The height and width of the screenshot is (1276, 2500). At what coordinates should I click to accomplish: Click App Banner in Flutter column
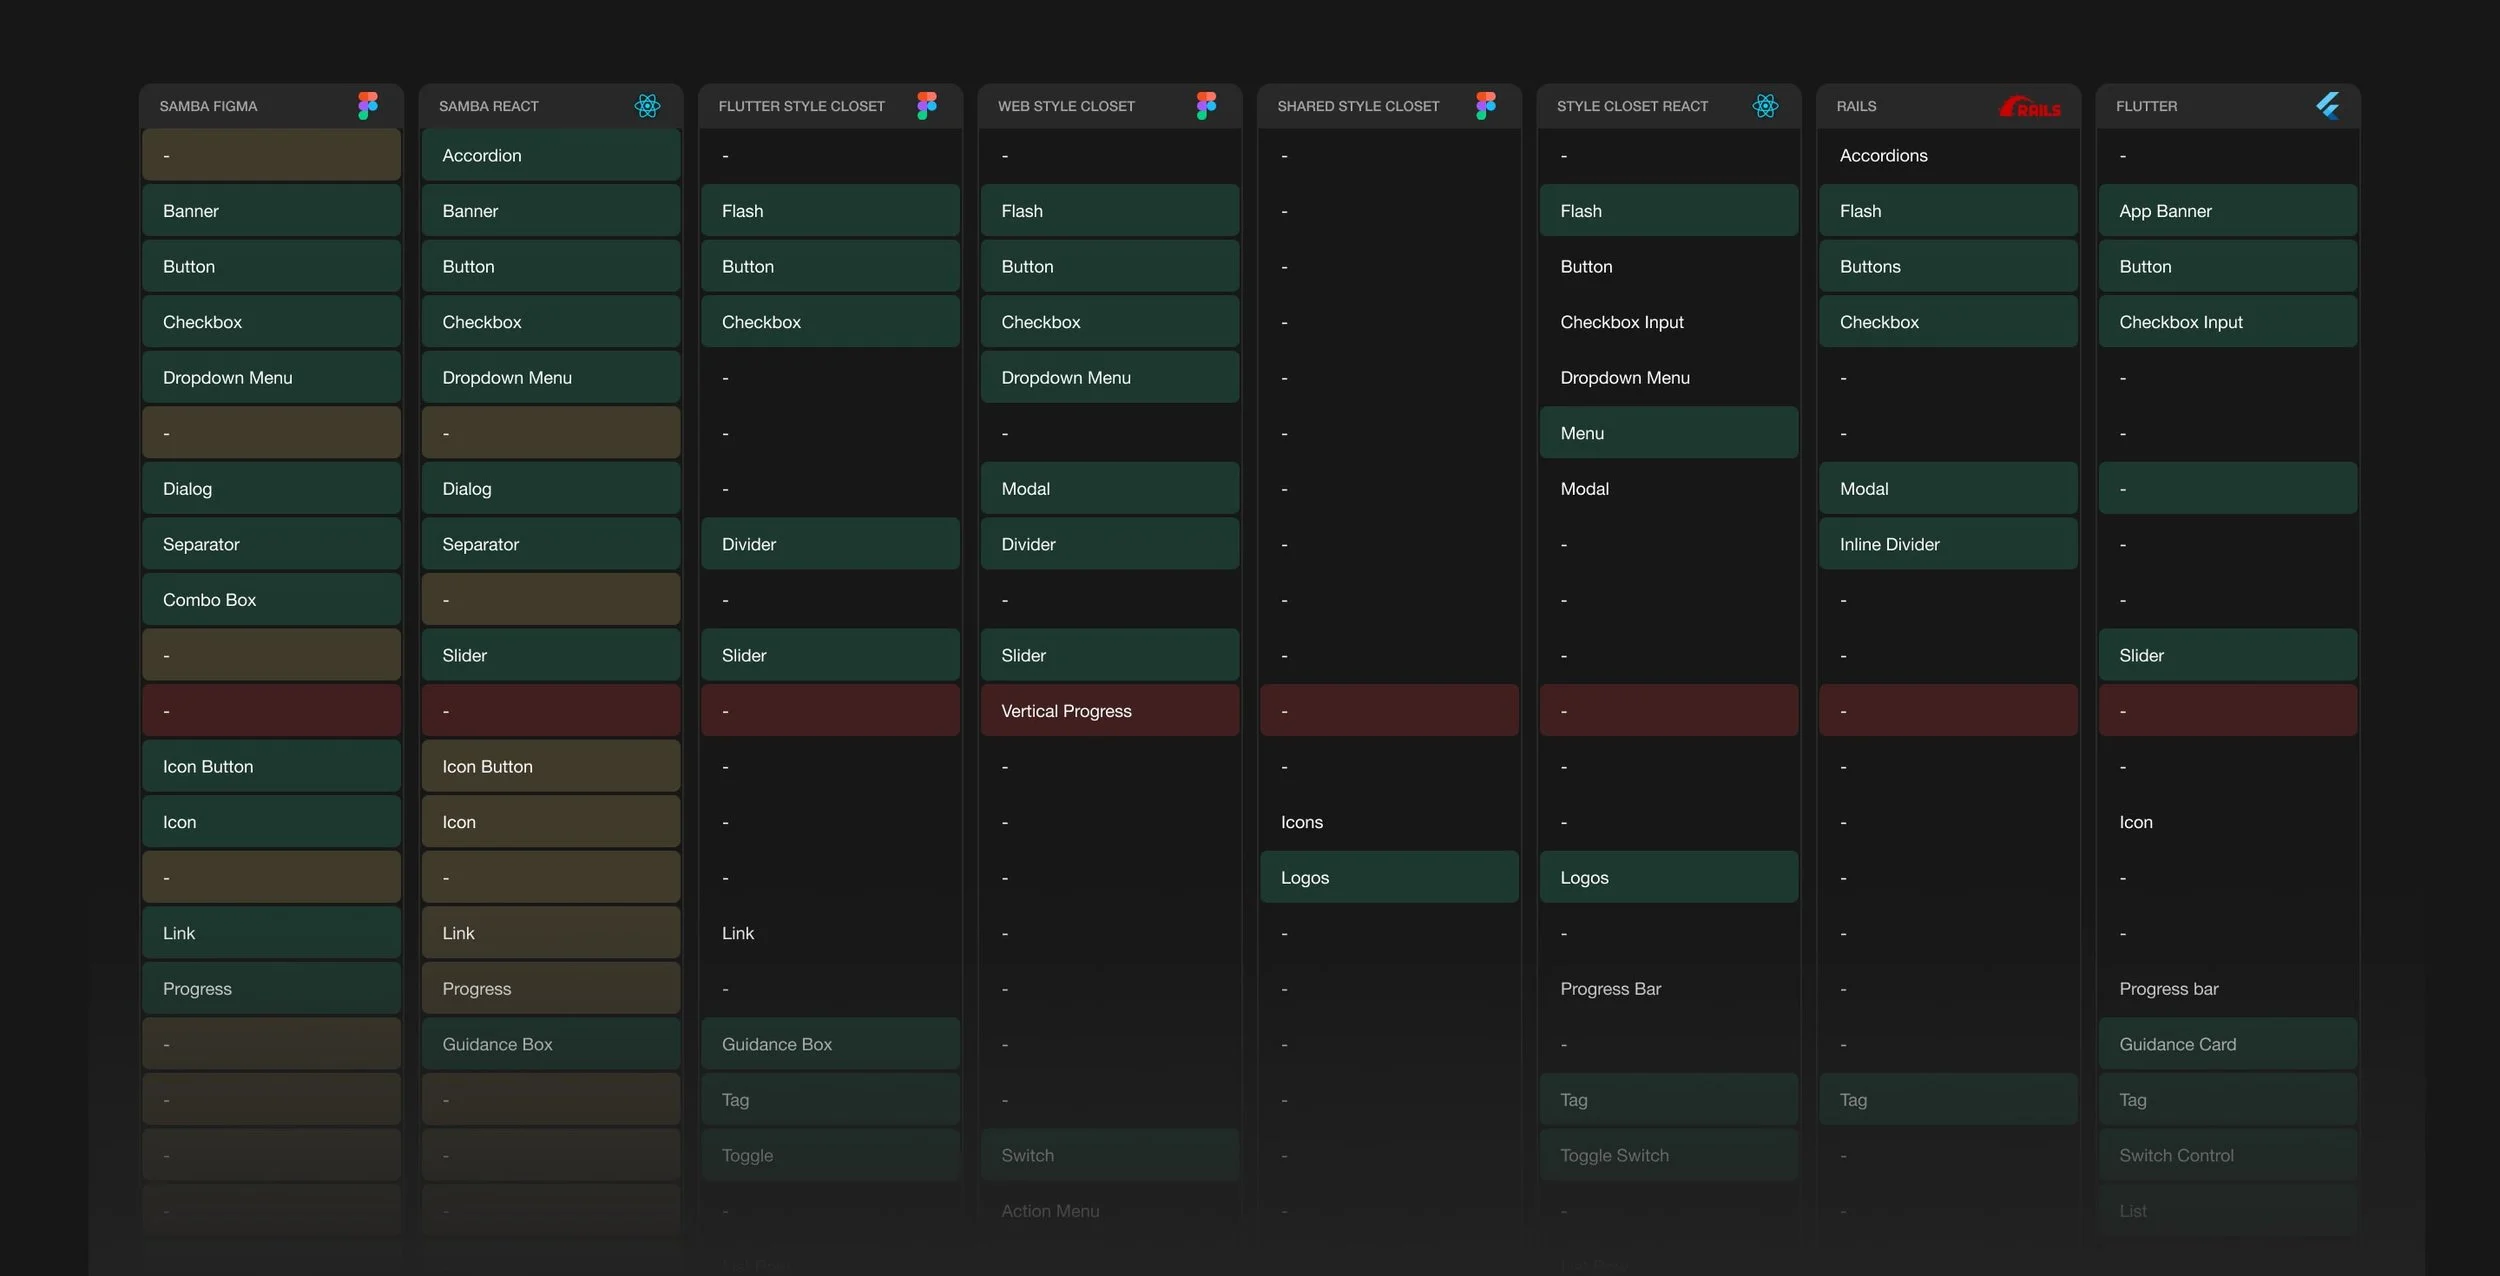point(2227,211)
